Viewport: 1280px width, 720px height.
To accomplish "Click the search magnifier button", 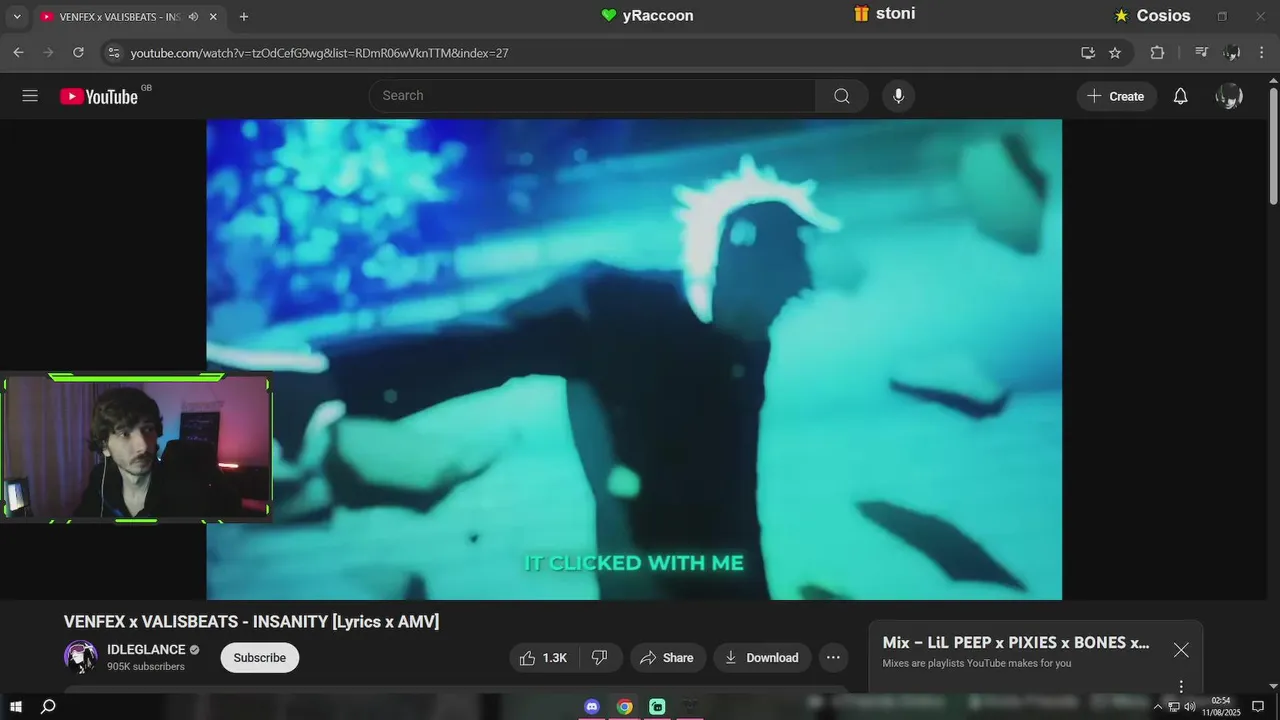I will click(x=842, y=96).
